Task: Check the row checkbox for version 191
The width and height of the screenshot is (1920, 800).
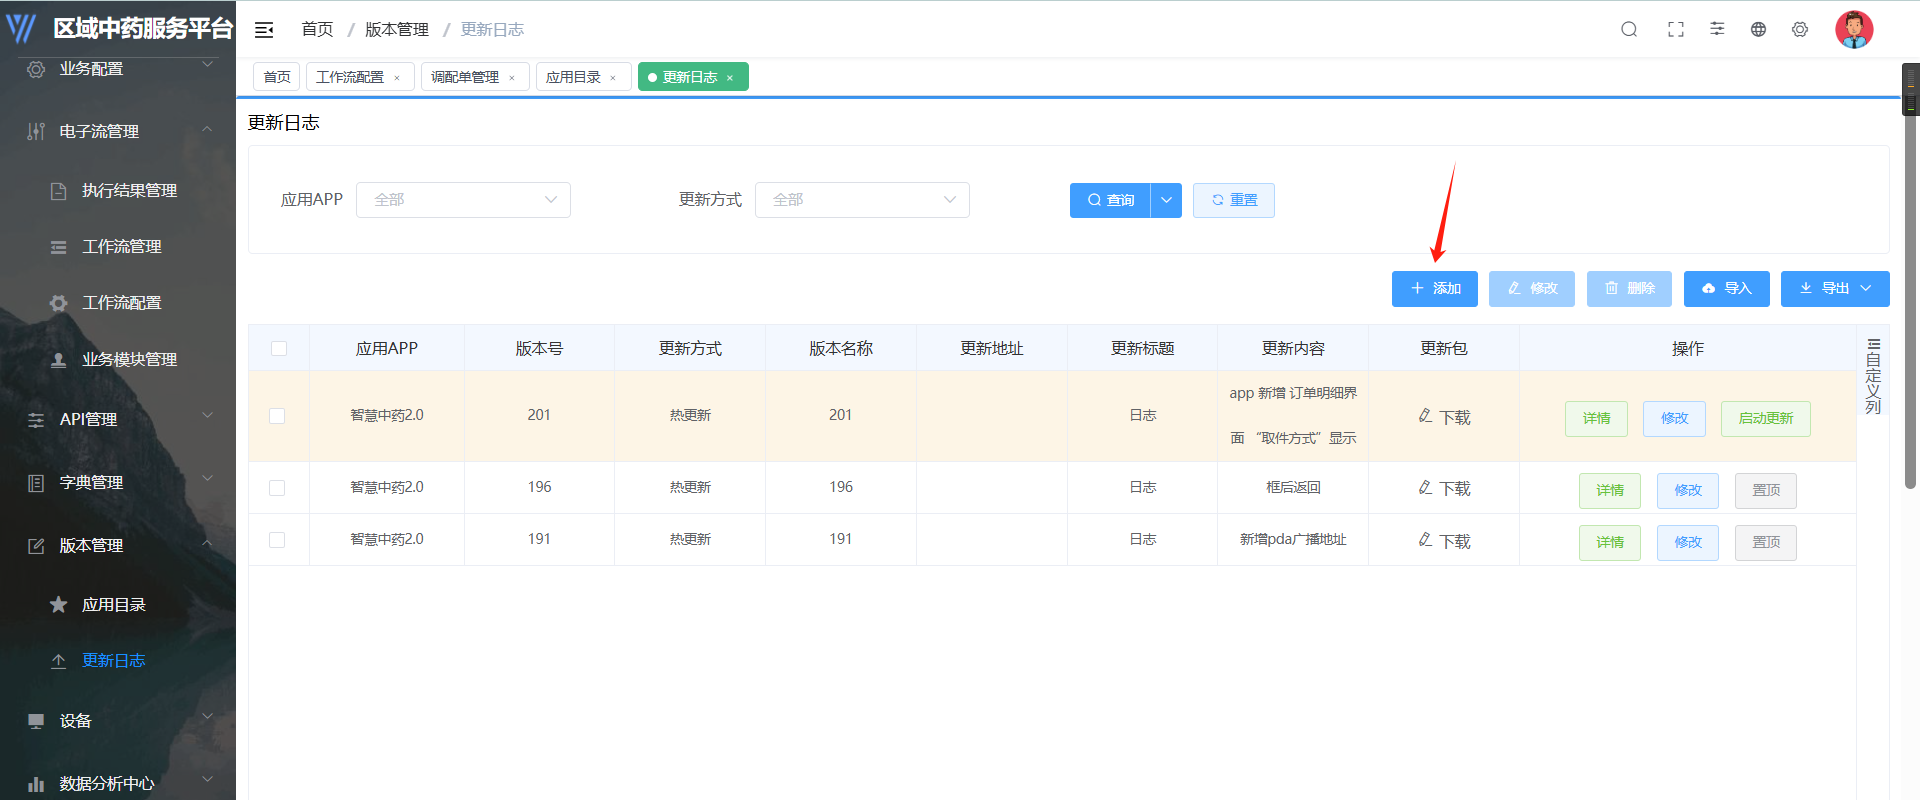Action: click(277, 540)
